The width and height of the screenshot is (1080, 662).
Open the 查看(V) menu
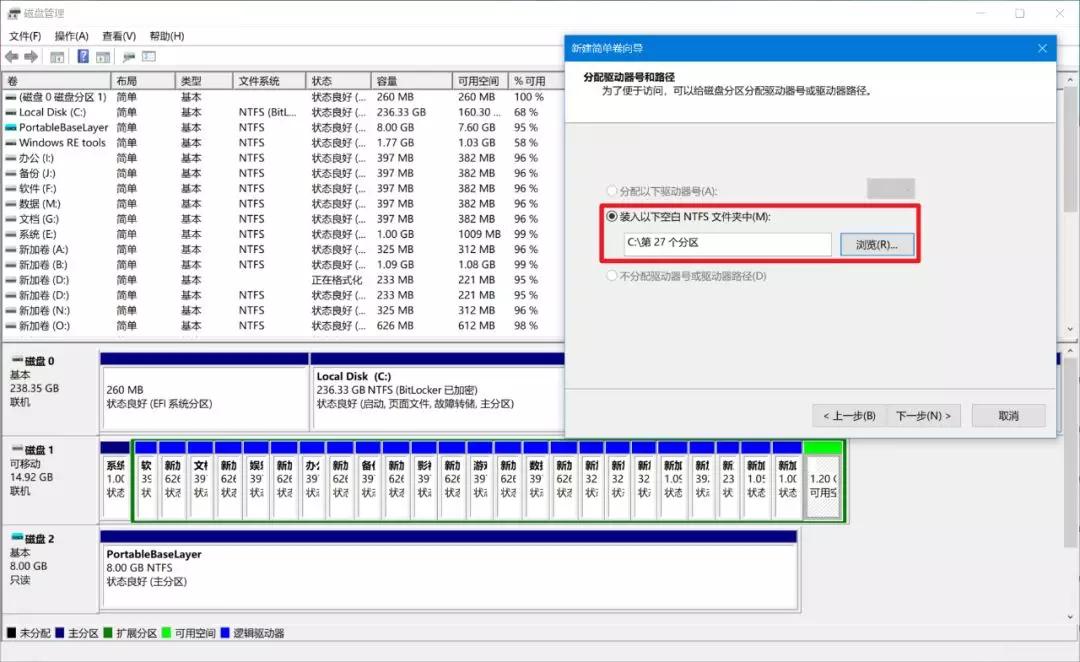[119, 36]
